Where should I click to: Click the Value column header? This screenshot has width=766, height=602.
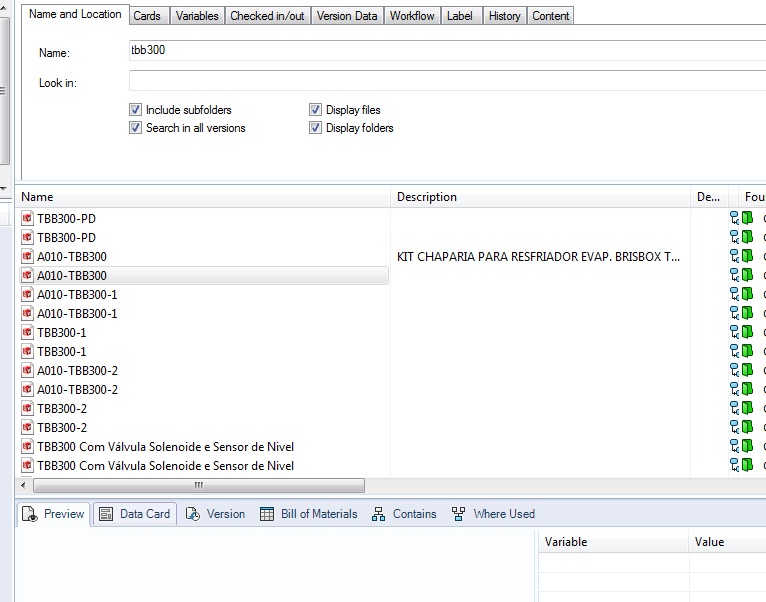tap(727, 542)
